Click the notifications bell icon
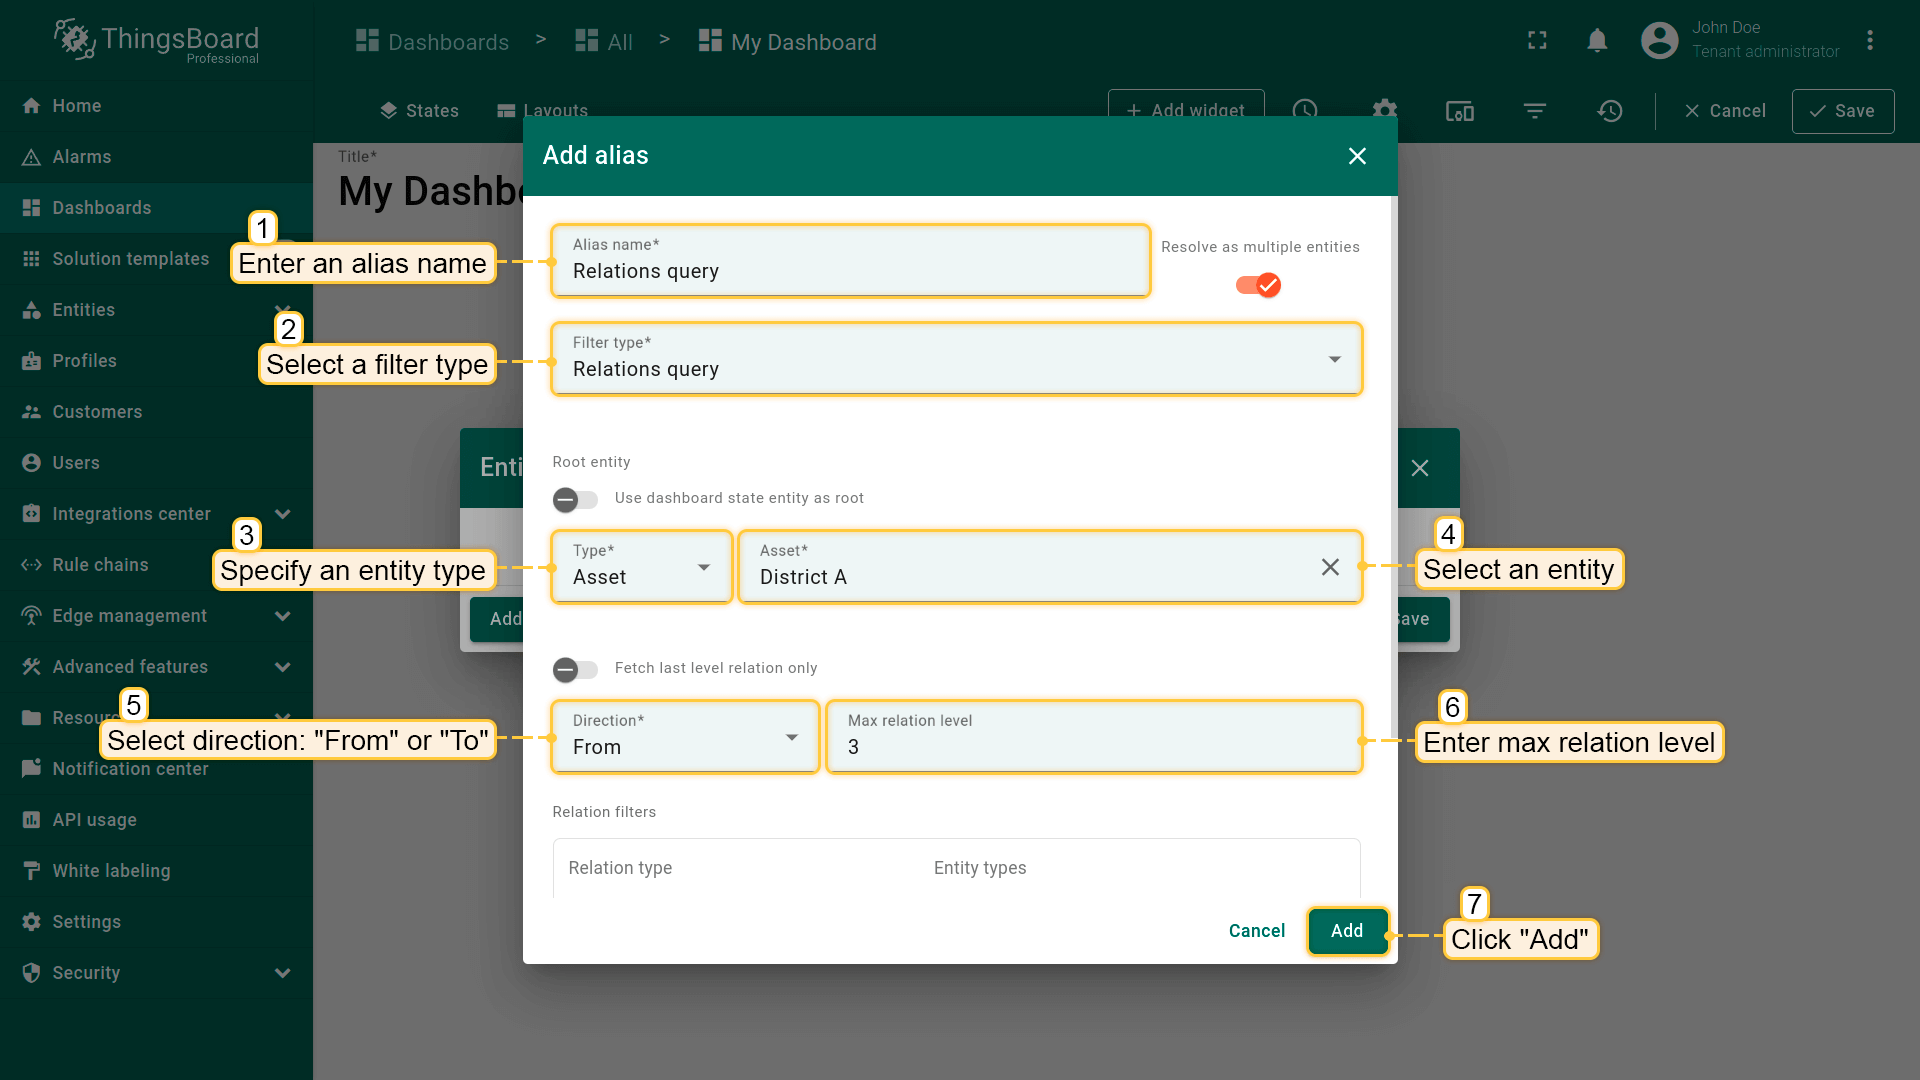This screenshot has width=1920, height=1080. pyautogui.click(x=1597, y=41)
